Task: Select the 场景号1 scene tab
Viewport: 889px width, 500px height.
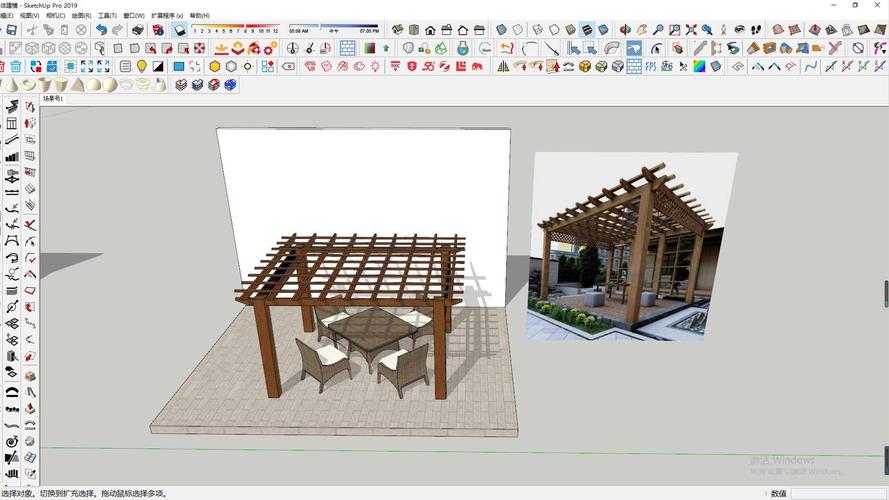Action: [53, 99]
